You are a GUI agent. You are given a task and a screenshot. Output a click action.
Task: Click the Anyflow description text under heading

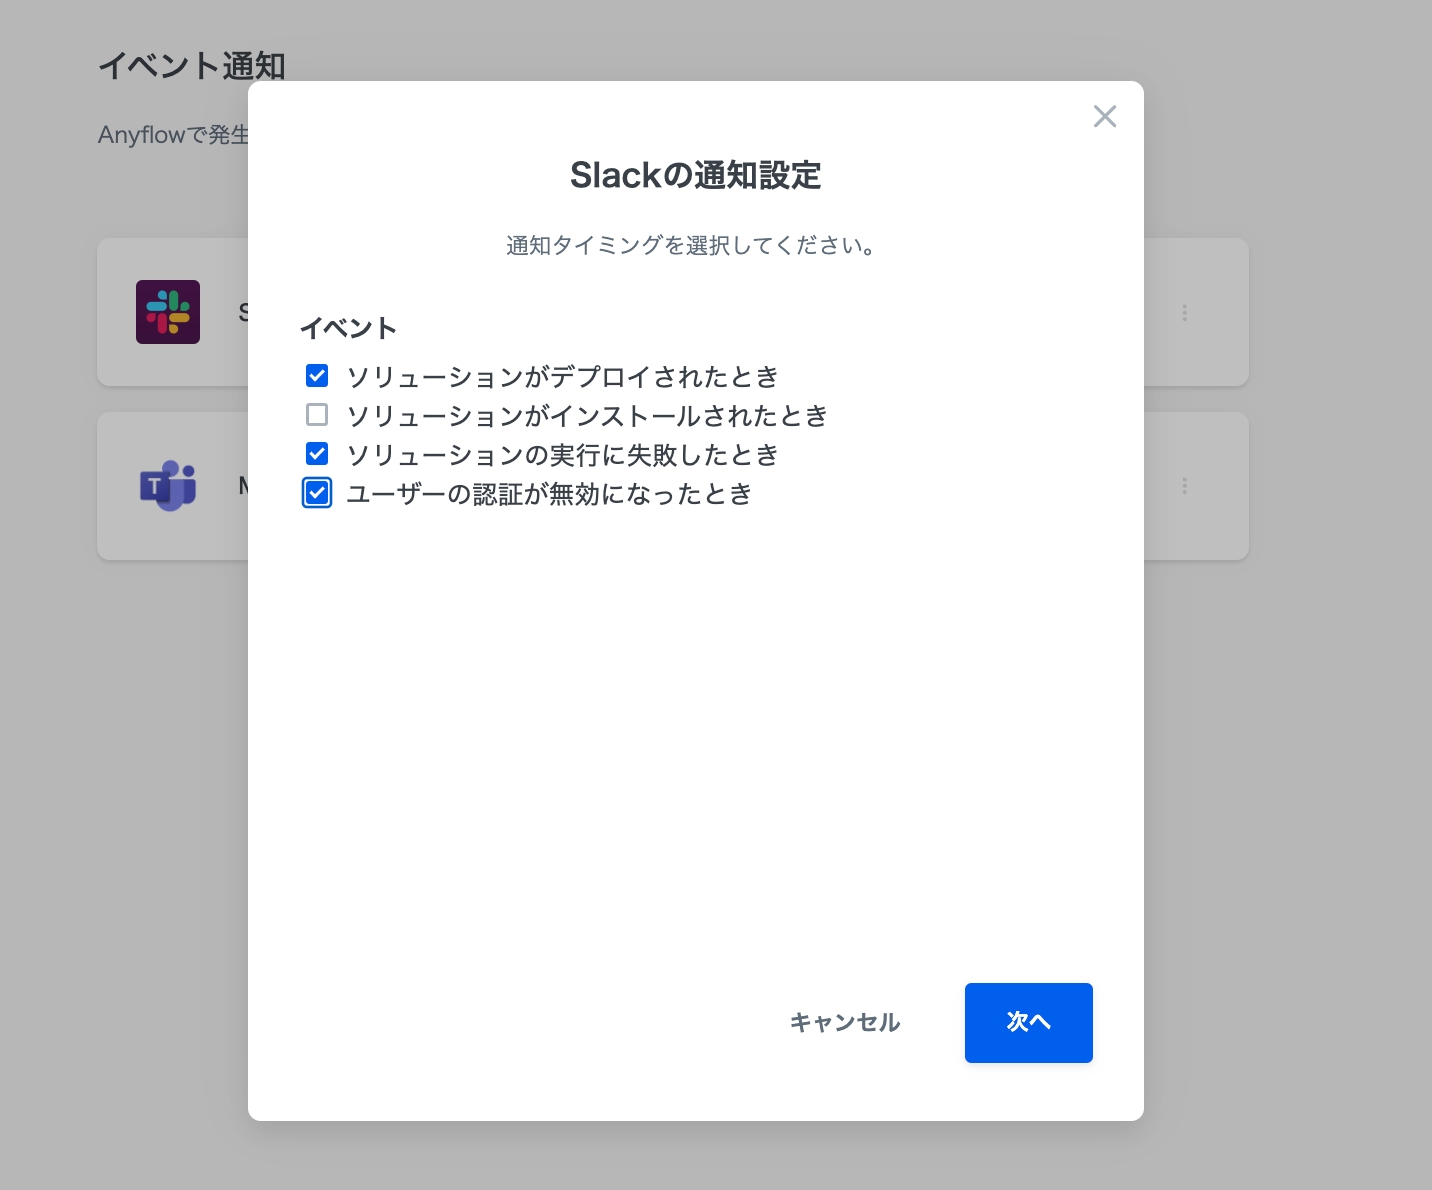click(x=174, y=135)
